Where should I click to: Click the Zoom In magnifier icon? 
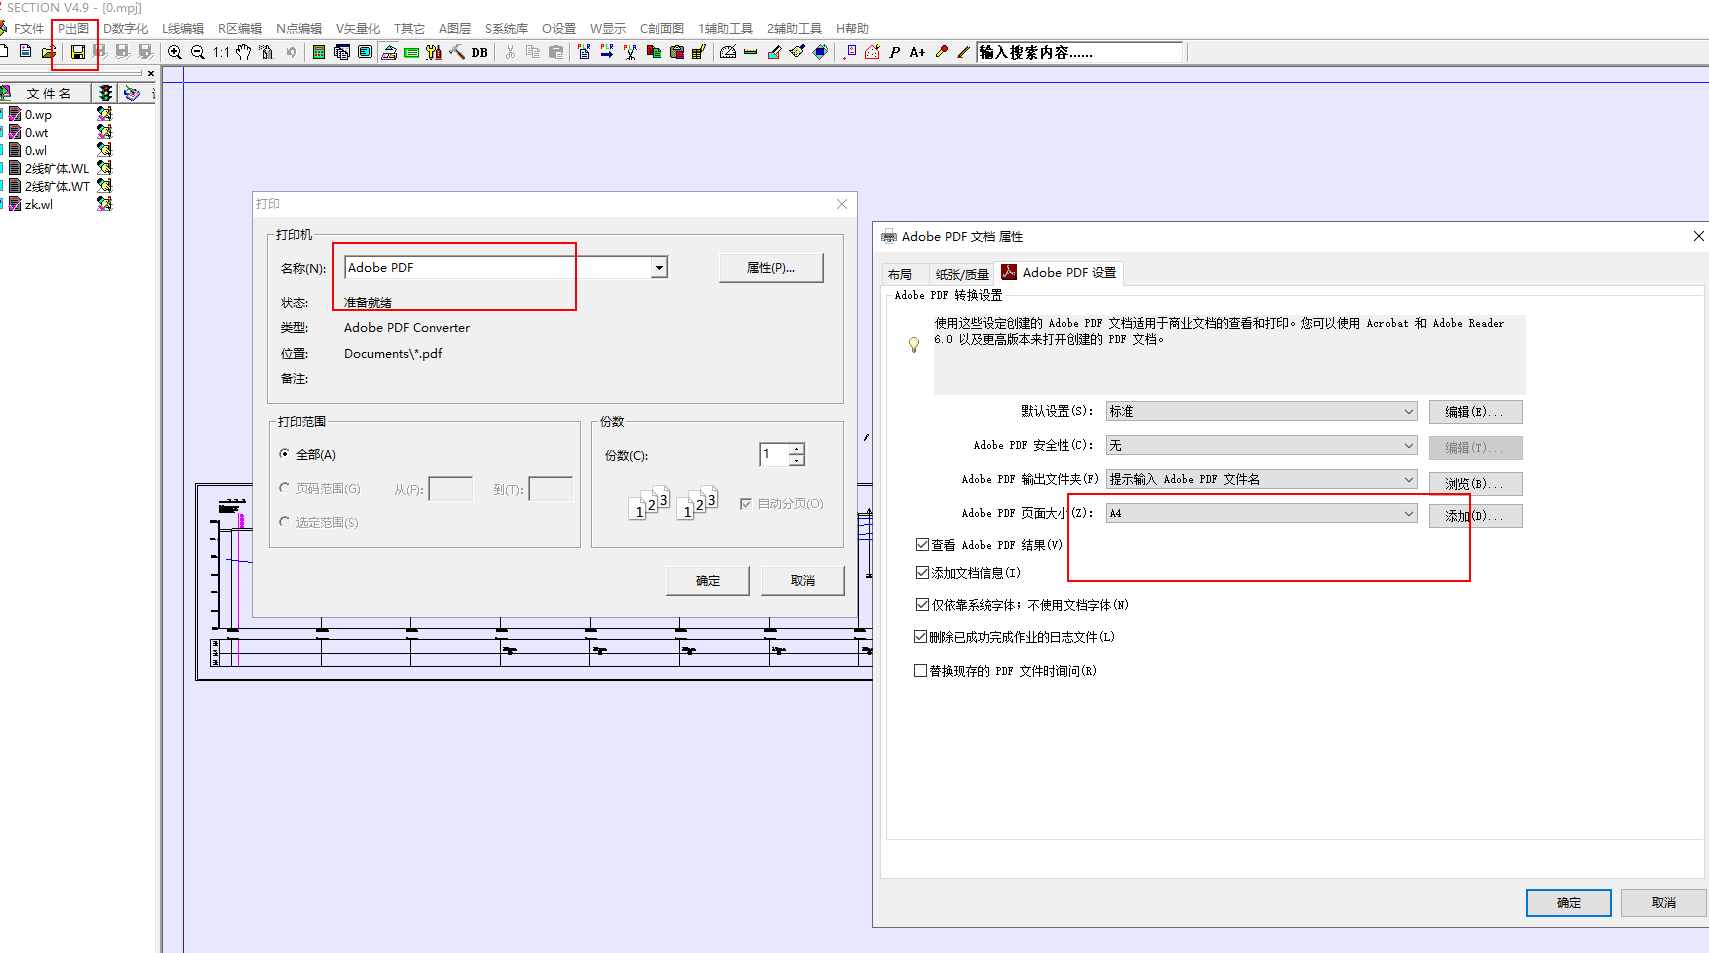click(175, 52)
